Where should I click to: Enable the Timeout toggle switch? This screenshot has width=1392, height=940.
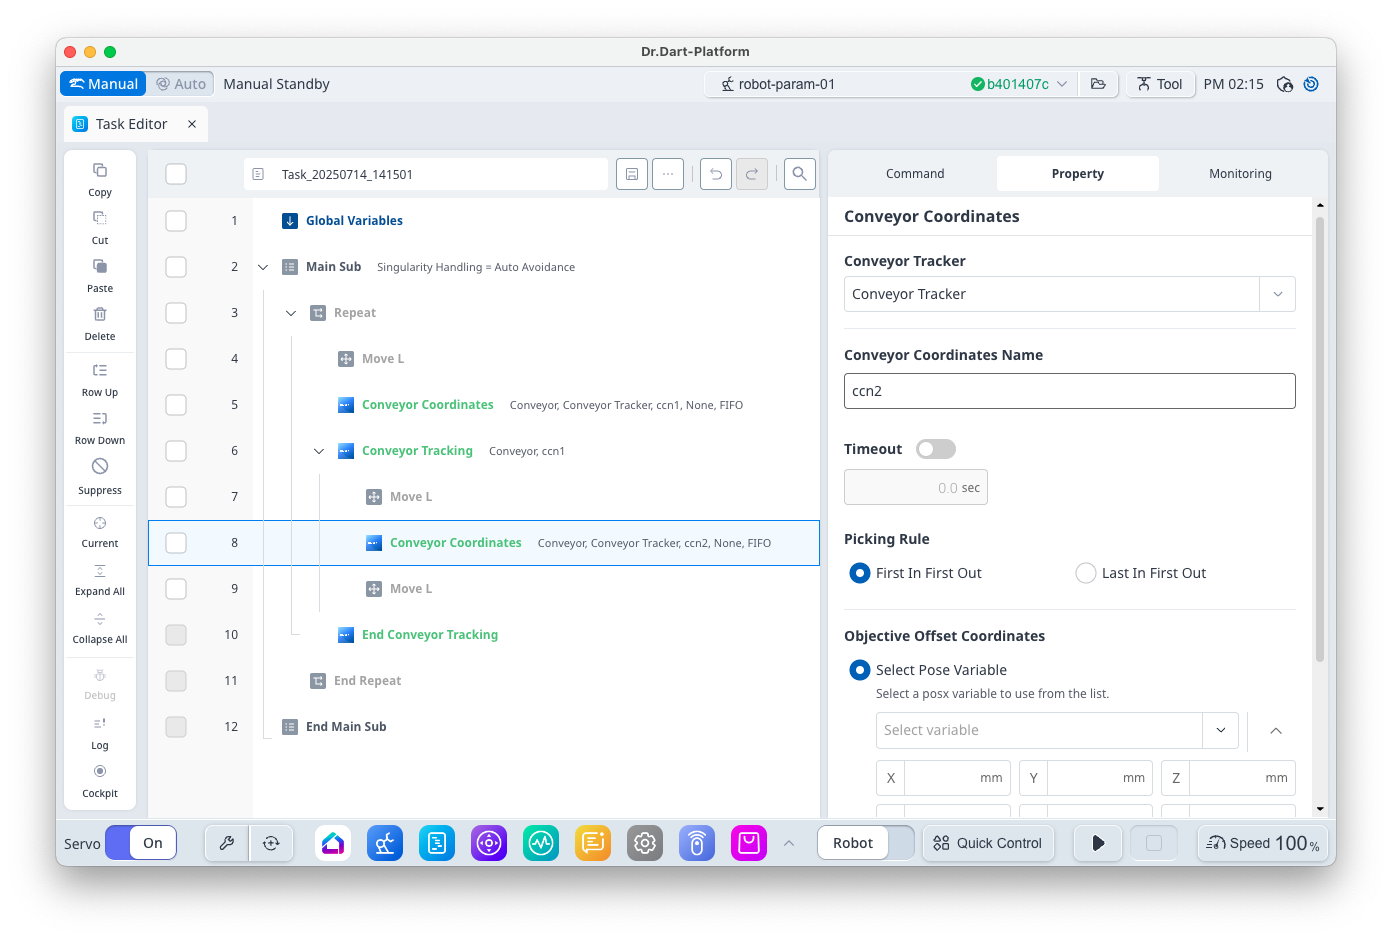[x=935, y=449]
